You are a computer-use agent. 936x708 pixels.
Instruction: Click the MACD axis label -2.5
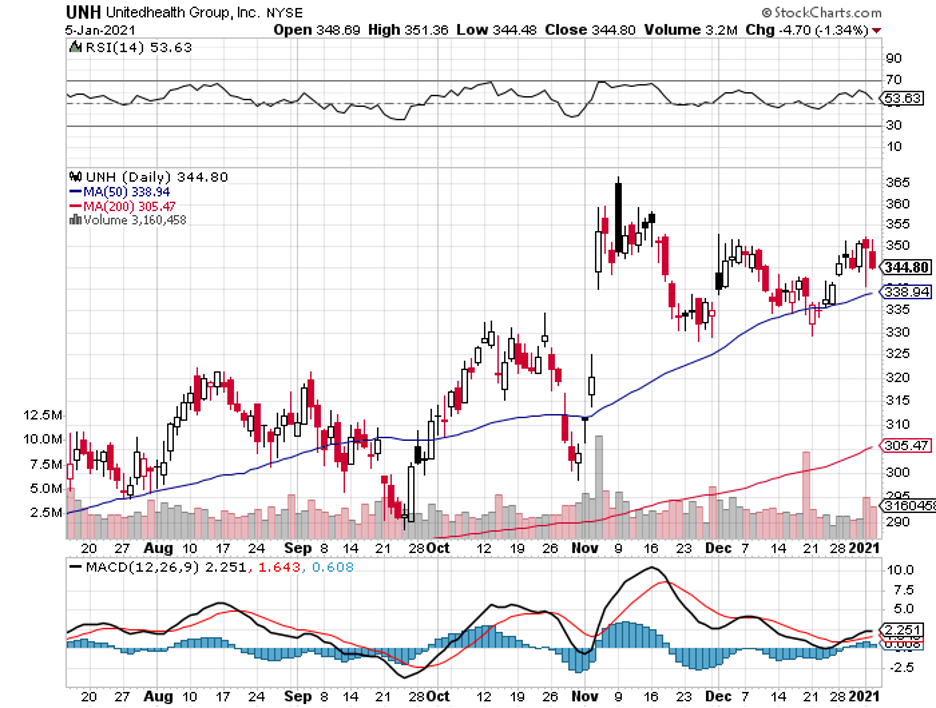click(x=899, y=667)
